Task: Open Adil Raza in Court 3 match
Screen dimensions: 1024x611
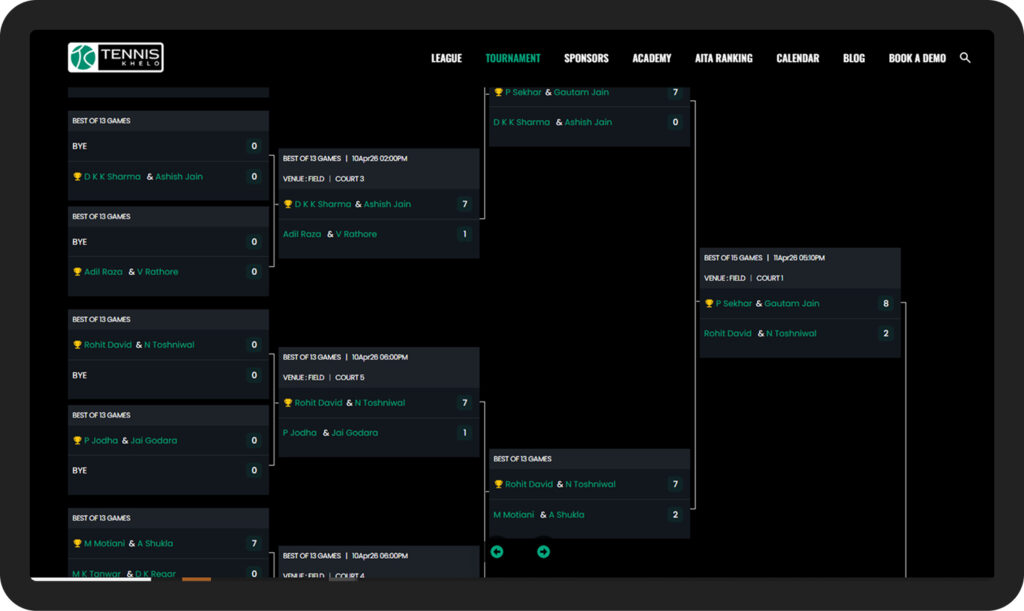Action: (x=302, y=234)
